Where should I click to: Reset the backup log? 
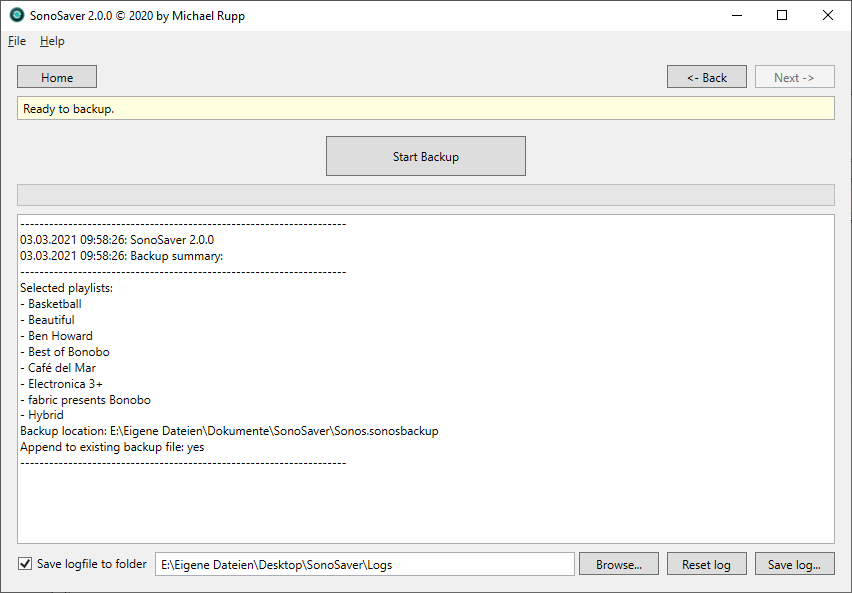point(706,563)
